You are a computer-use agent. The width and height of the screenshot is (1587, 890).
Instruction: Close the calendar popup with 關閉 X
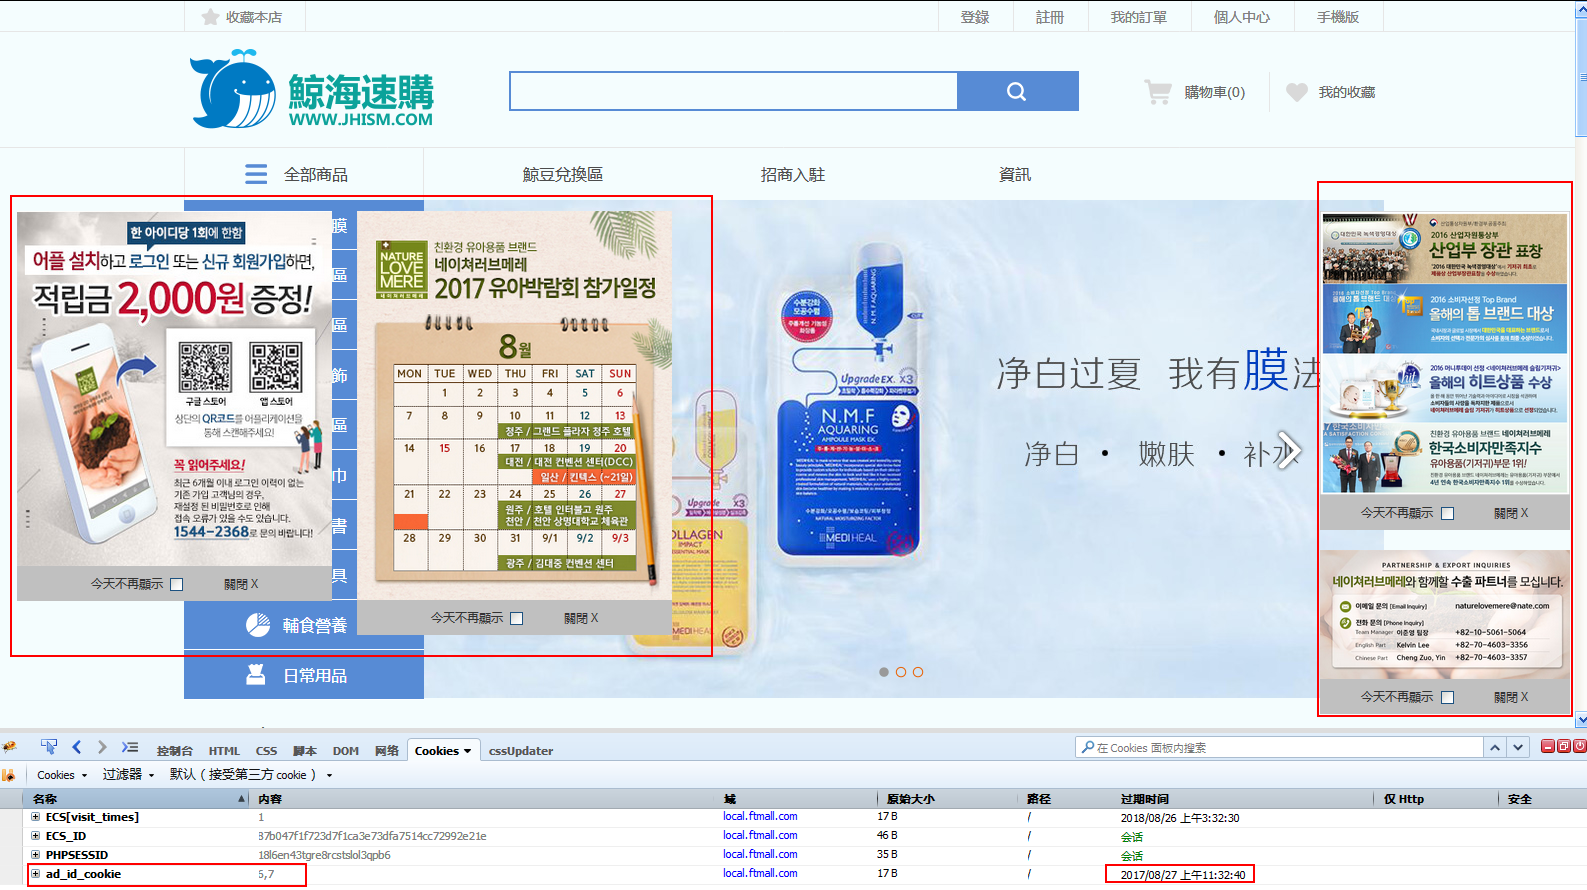click(581, 618)
